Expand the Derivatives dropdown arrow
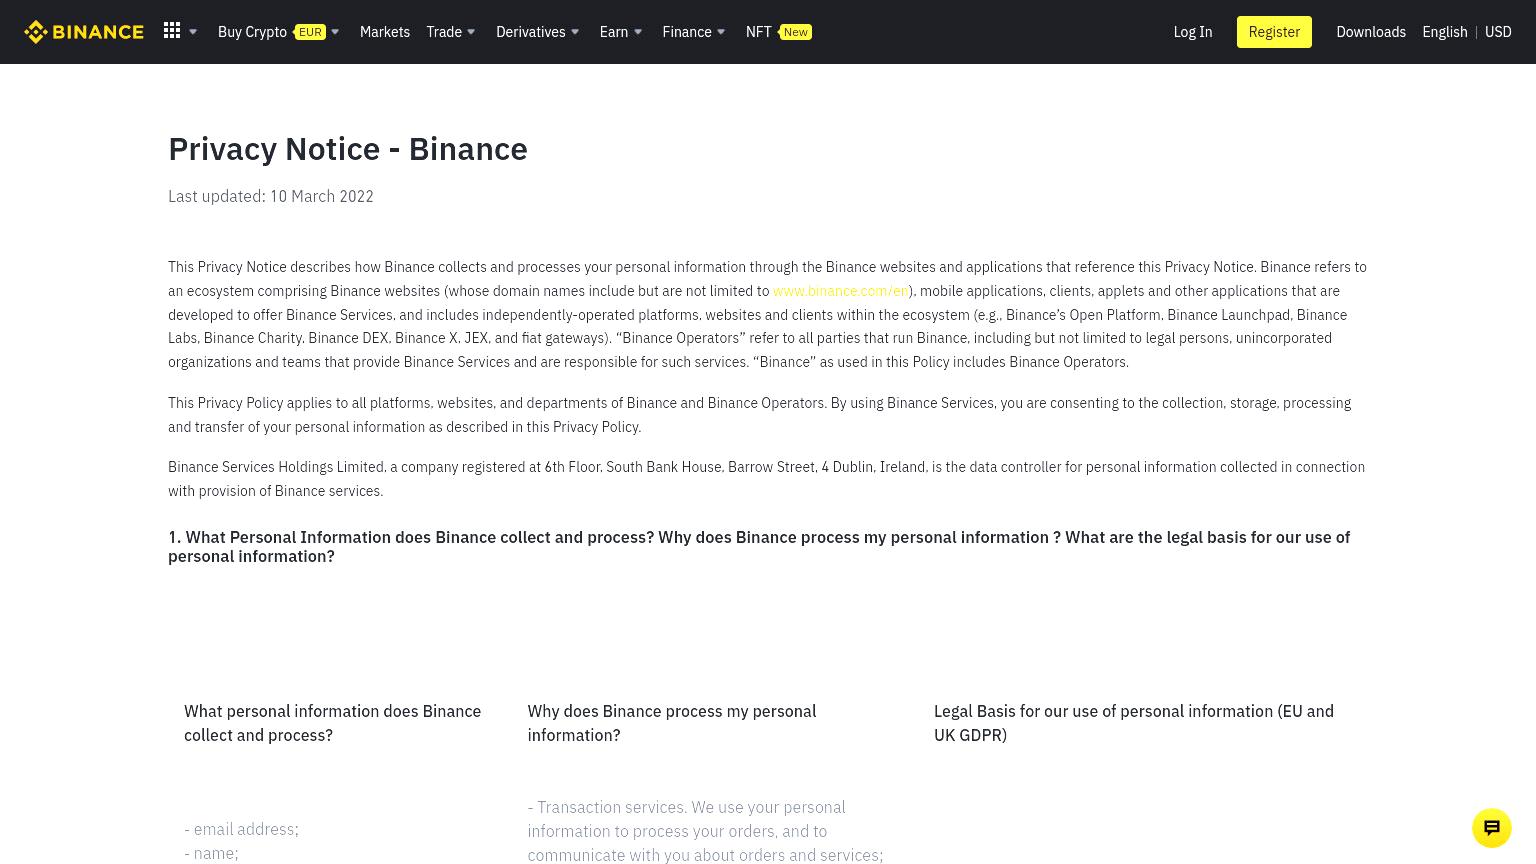1536x864 pixels. tap(575, 32)
